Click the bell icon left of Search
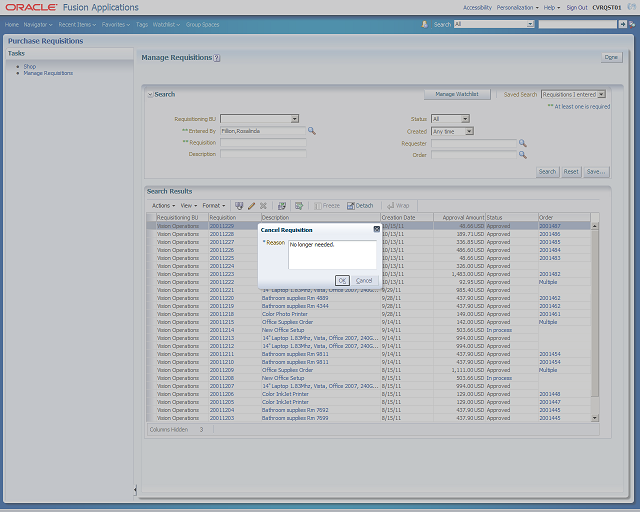Image resolution: width=640 pixels, height=512 pixels. [x=424, y=24]
